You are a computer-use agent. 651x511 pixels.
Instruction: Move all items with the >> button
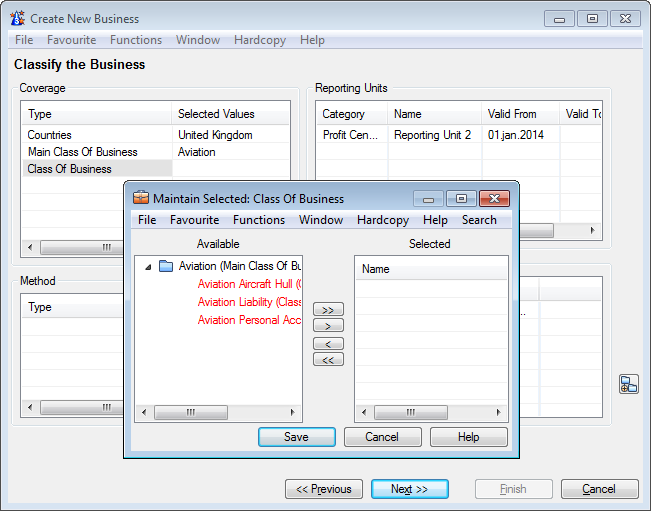point(328,309)
